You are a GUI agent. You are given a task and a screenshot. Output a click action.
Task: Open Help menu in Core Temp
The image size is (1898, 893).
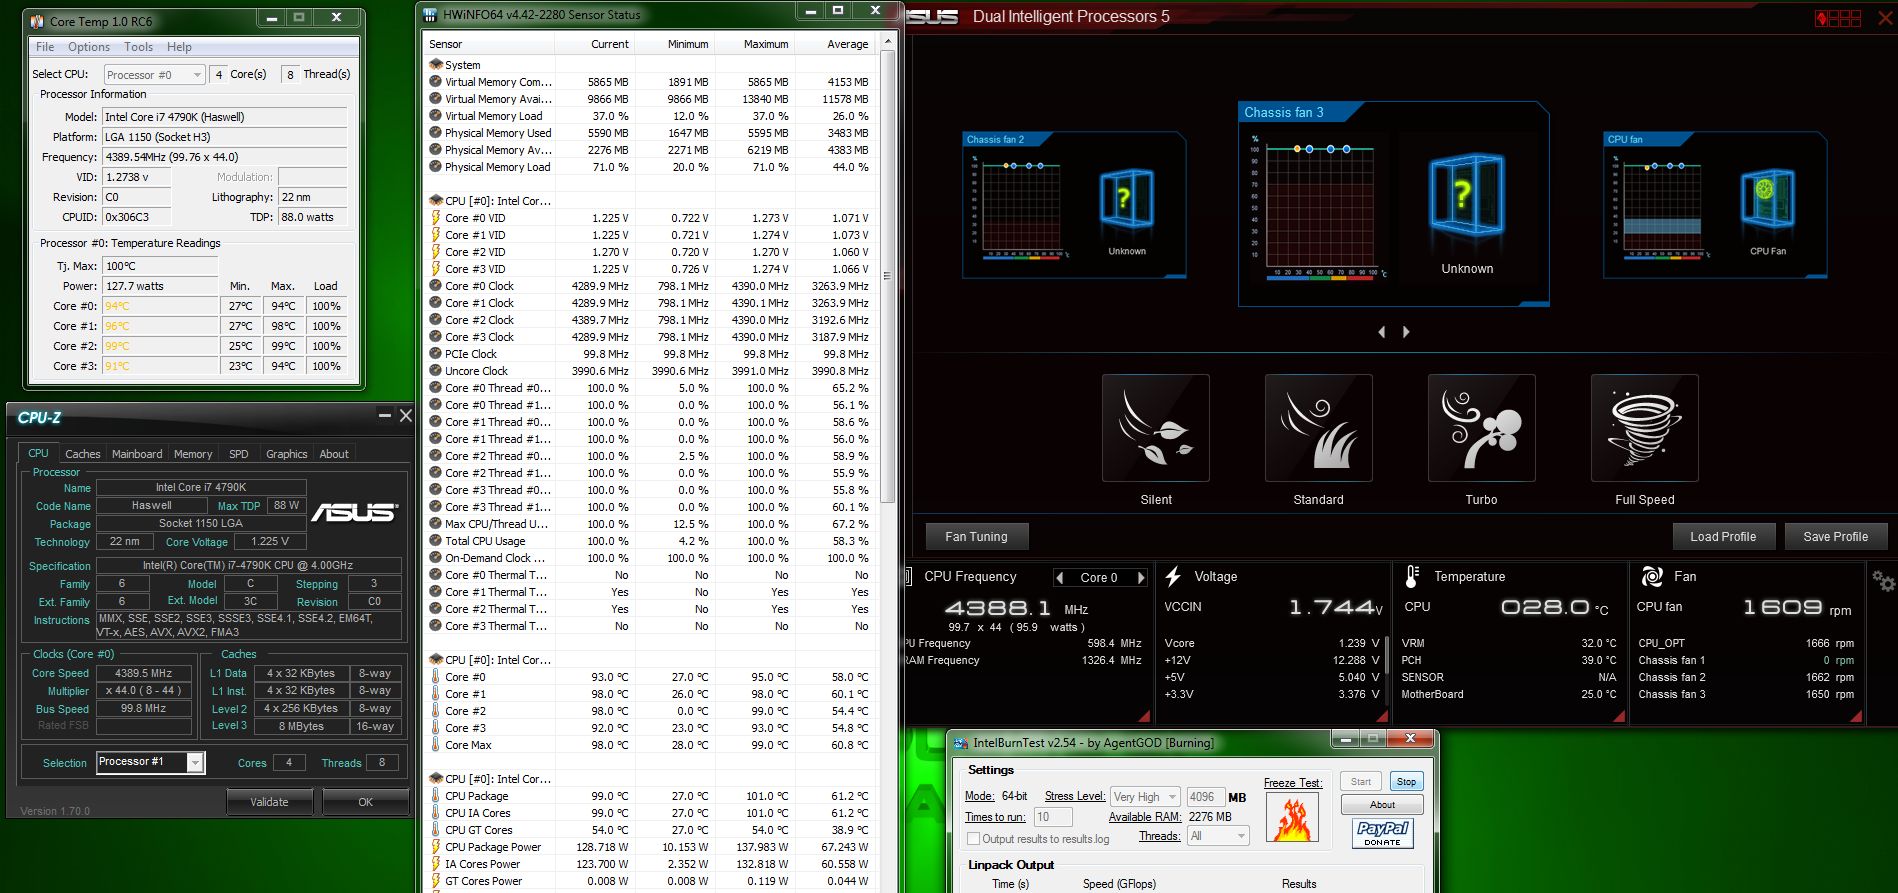[179, 47]
